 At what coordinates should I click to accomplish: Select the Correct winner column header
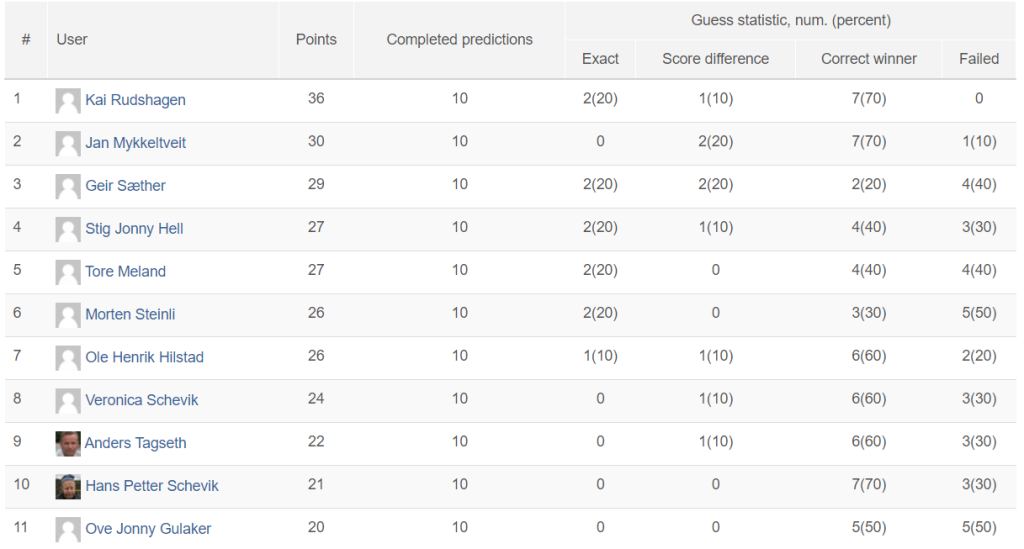tap(869, 59)
